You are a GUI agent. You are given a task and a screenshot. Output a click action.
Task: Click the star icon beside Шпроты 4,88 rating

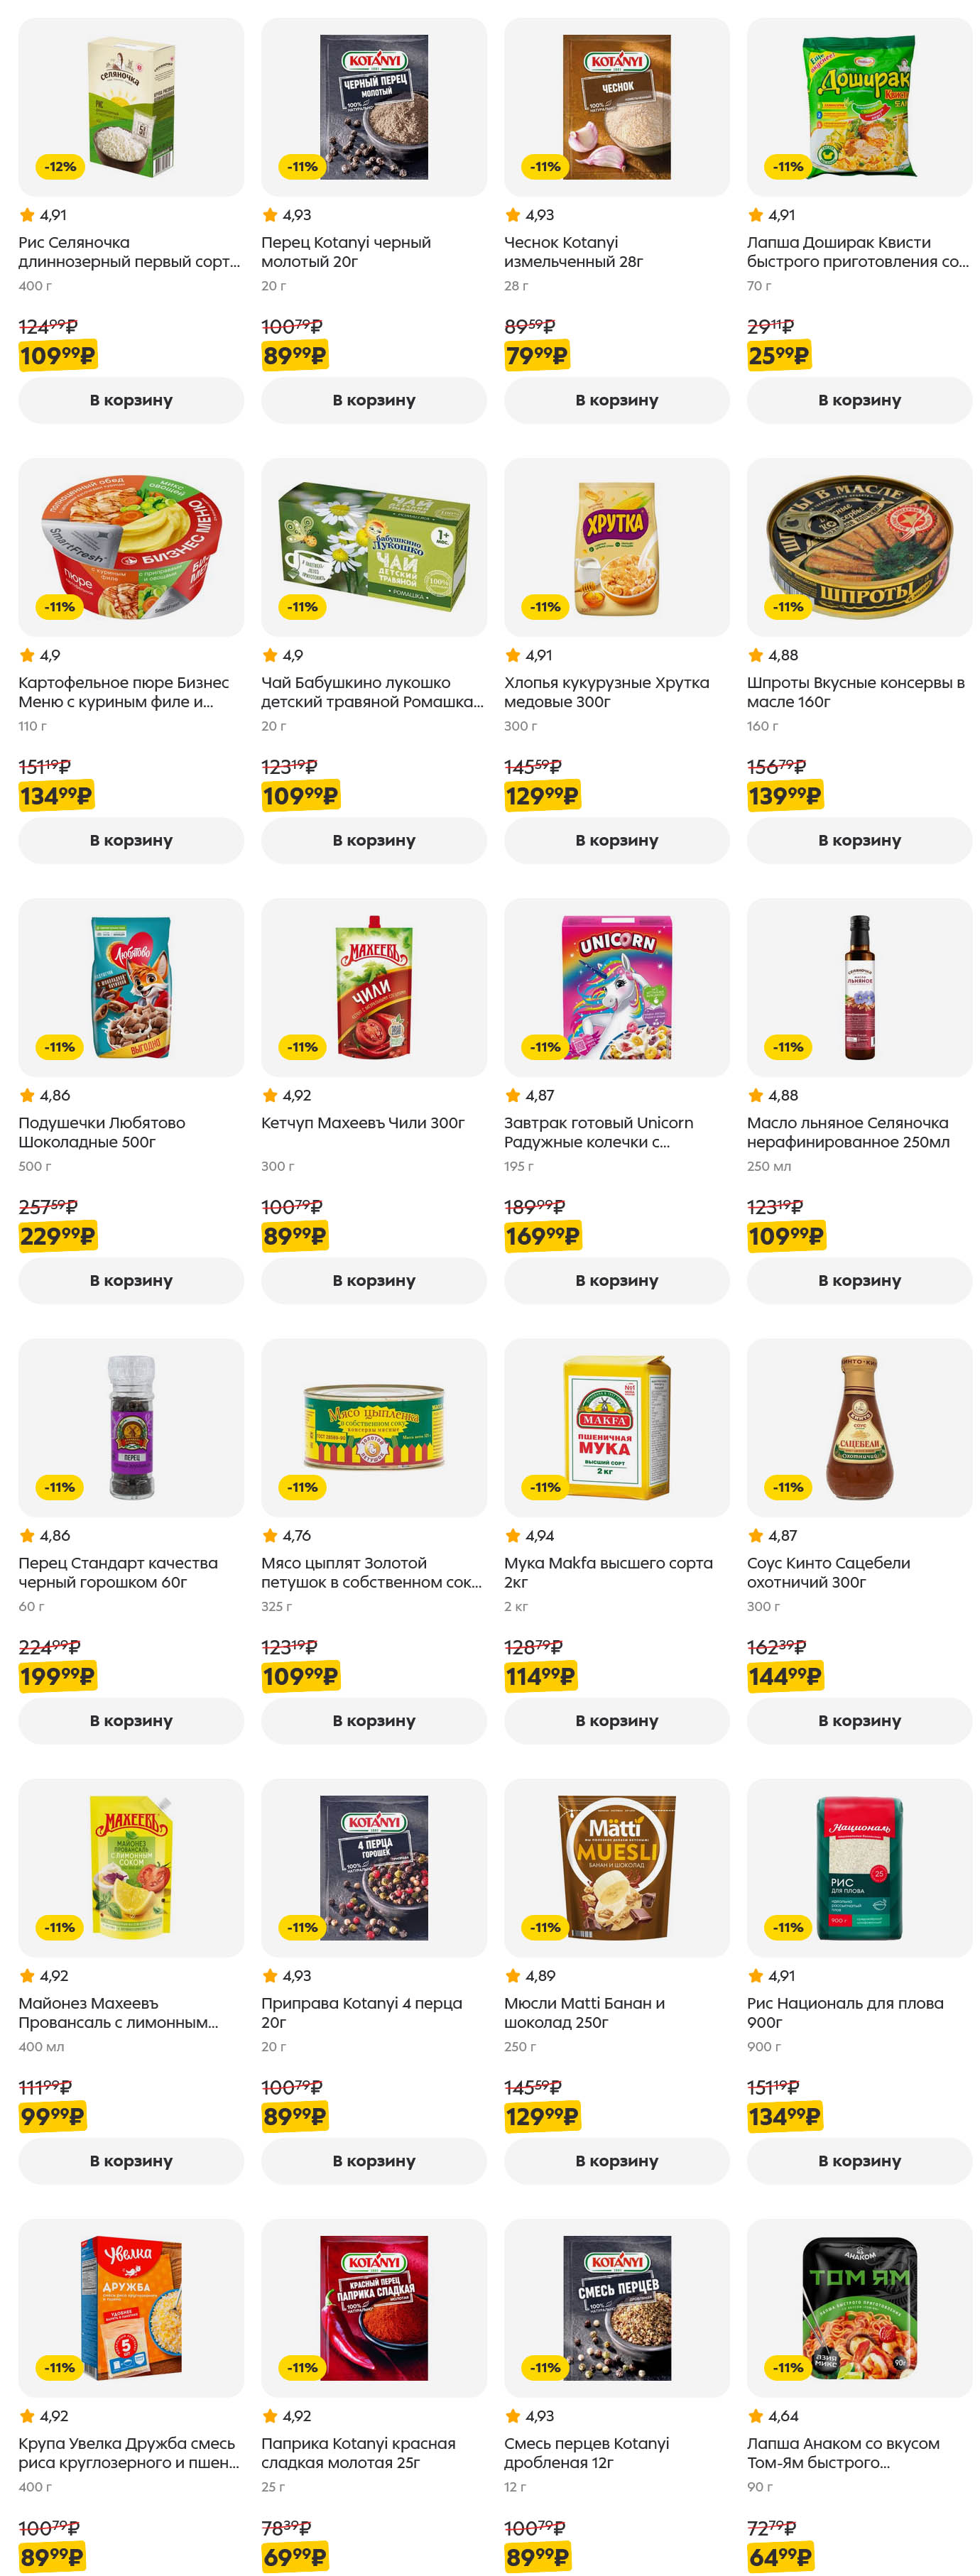click(x=756, y=655)
